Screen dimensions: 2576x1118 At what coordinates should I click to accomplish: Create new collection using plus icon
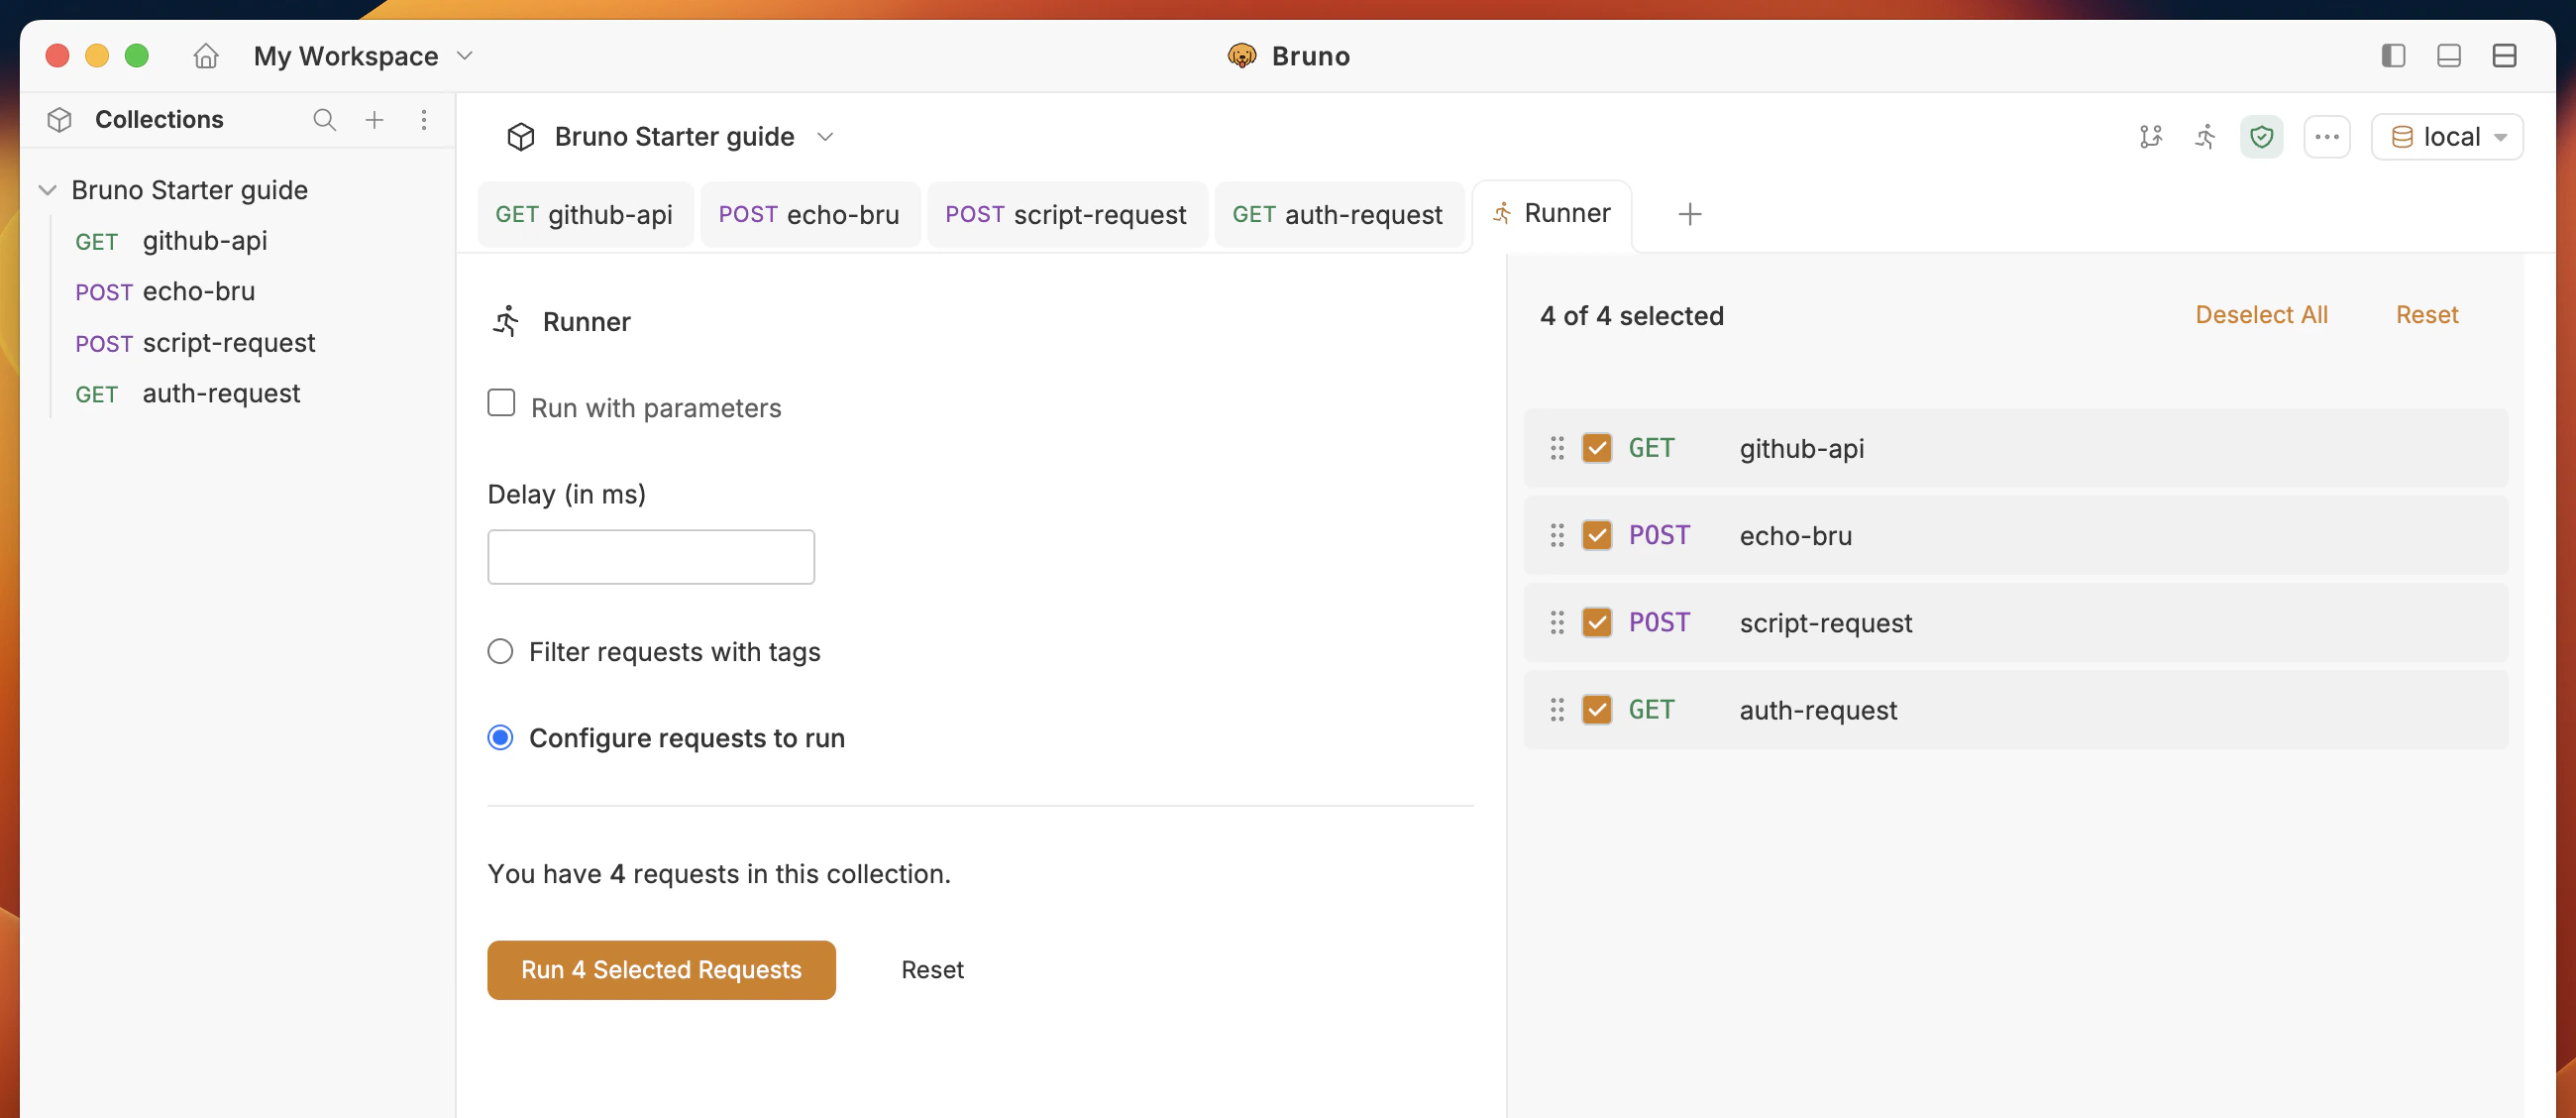pyautogui.click(x=374, y=119)
